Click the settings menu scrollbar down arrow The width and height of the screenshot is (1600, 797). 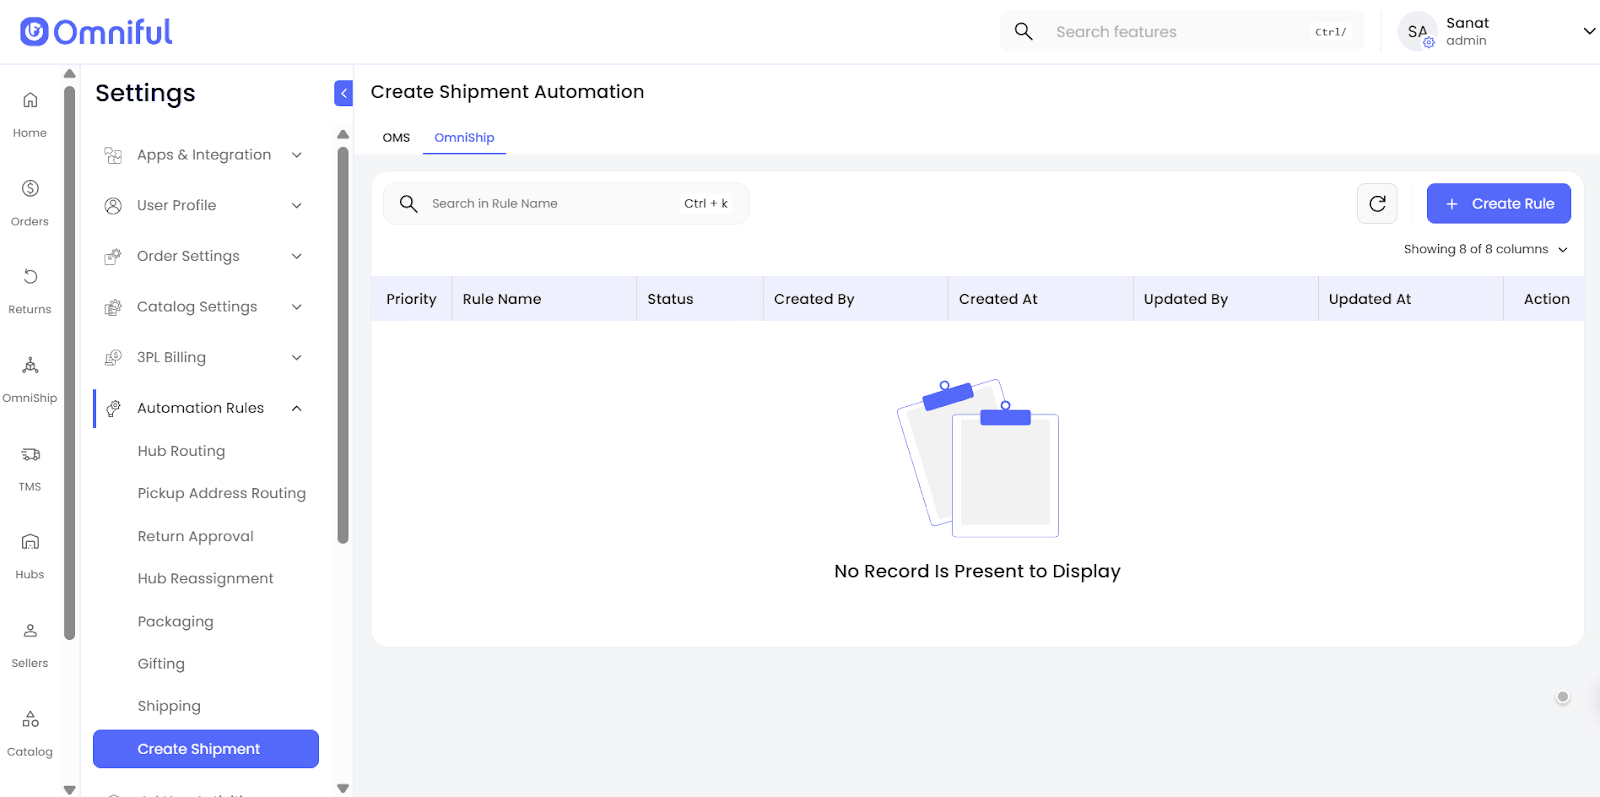click(343, 788)
